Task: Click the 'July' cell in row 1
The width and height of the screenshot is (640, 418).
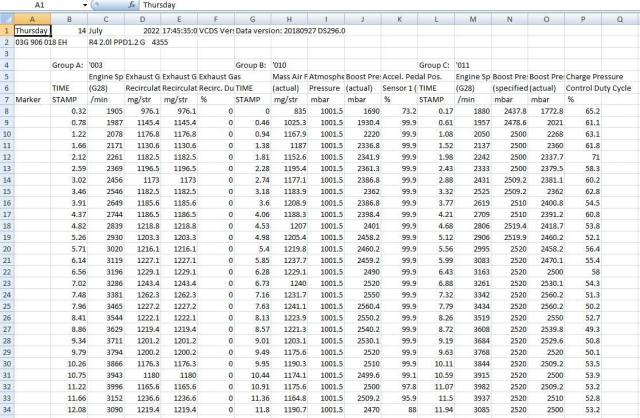Action: [101, 31]
